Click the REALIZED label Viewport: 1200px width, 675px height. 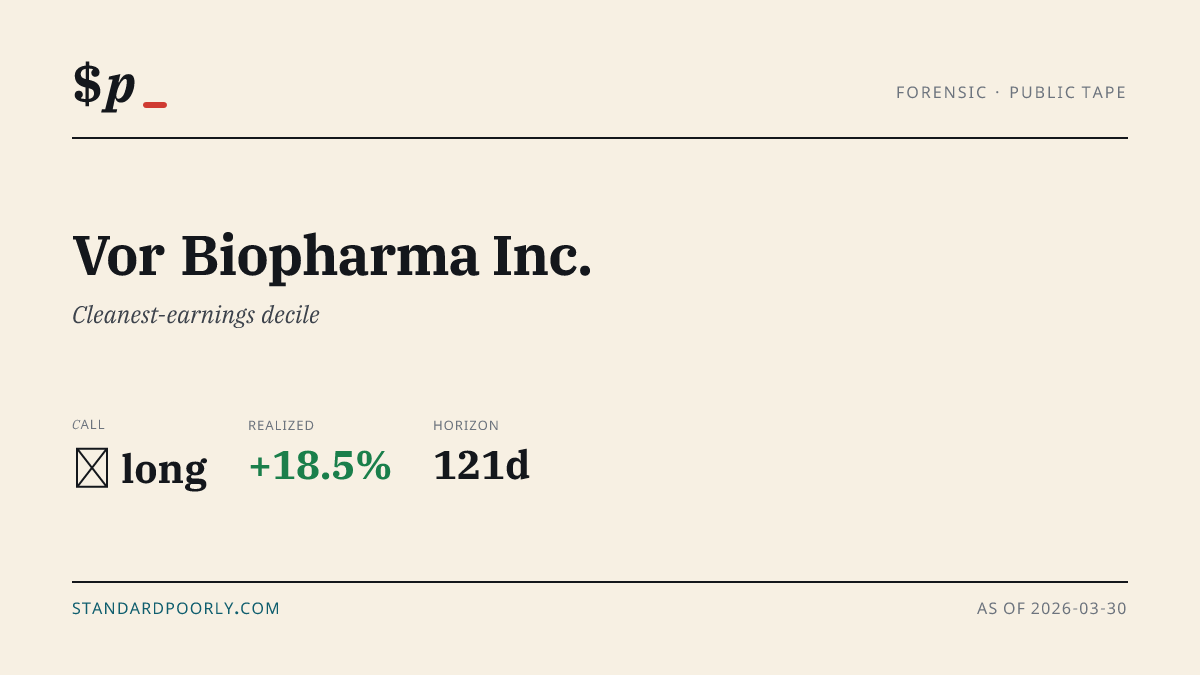(281, 426)
